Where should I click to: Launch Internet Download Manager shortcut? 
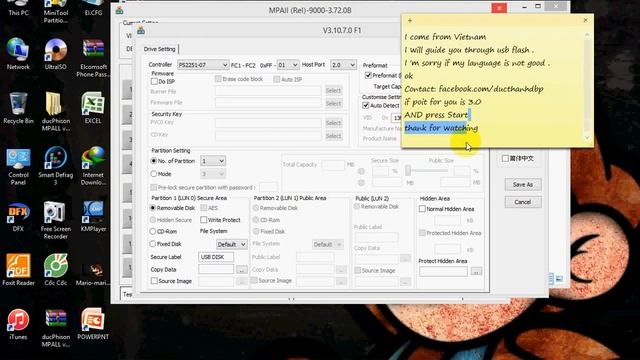coord(93,167)
